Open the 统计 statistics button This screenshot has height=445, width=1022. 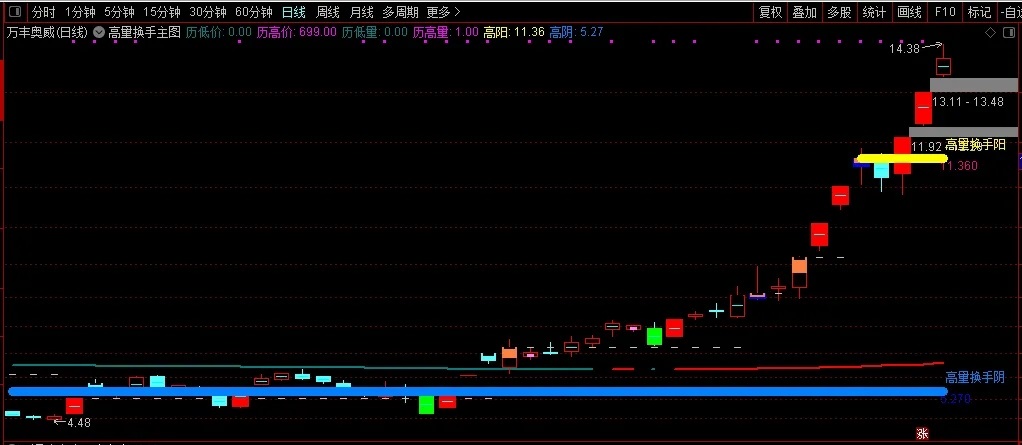coord(874,12)
